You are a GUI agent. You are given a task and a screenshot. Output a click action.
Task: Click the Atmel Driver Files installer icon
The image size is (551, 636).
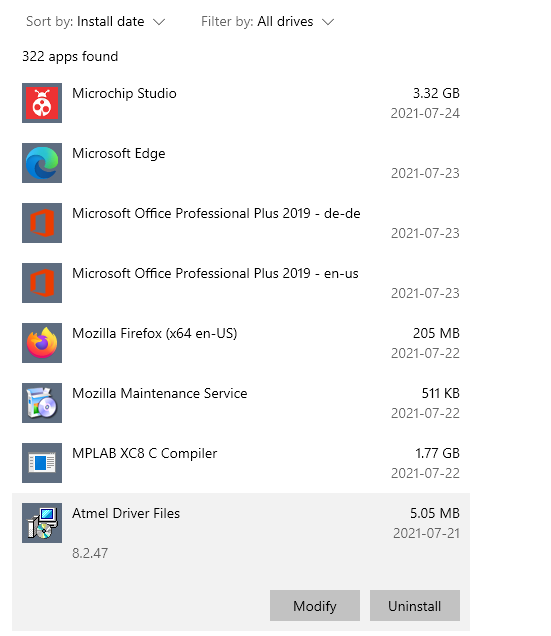point(42,523)
